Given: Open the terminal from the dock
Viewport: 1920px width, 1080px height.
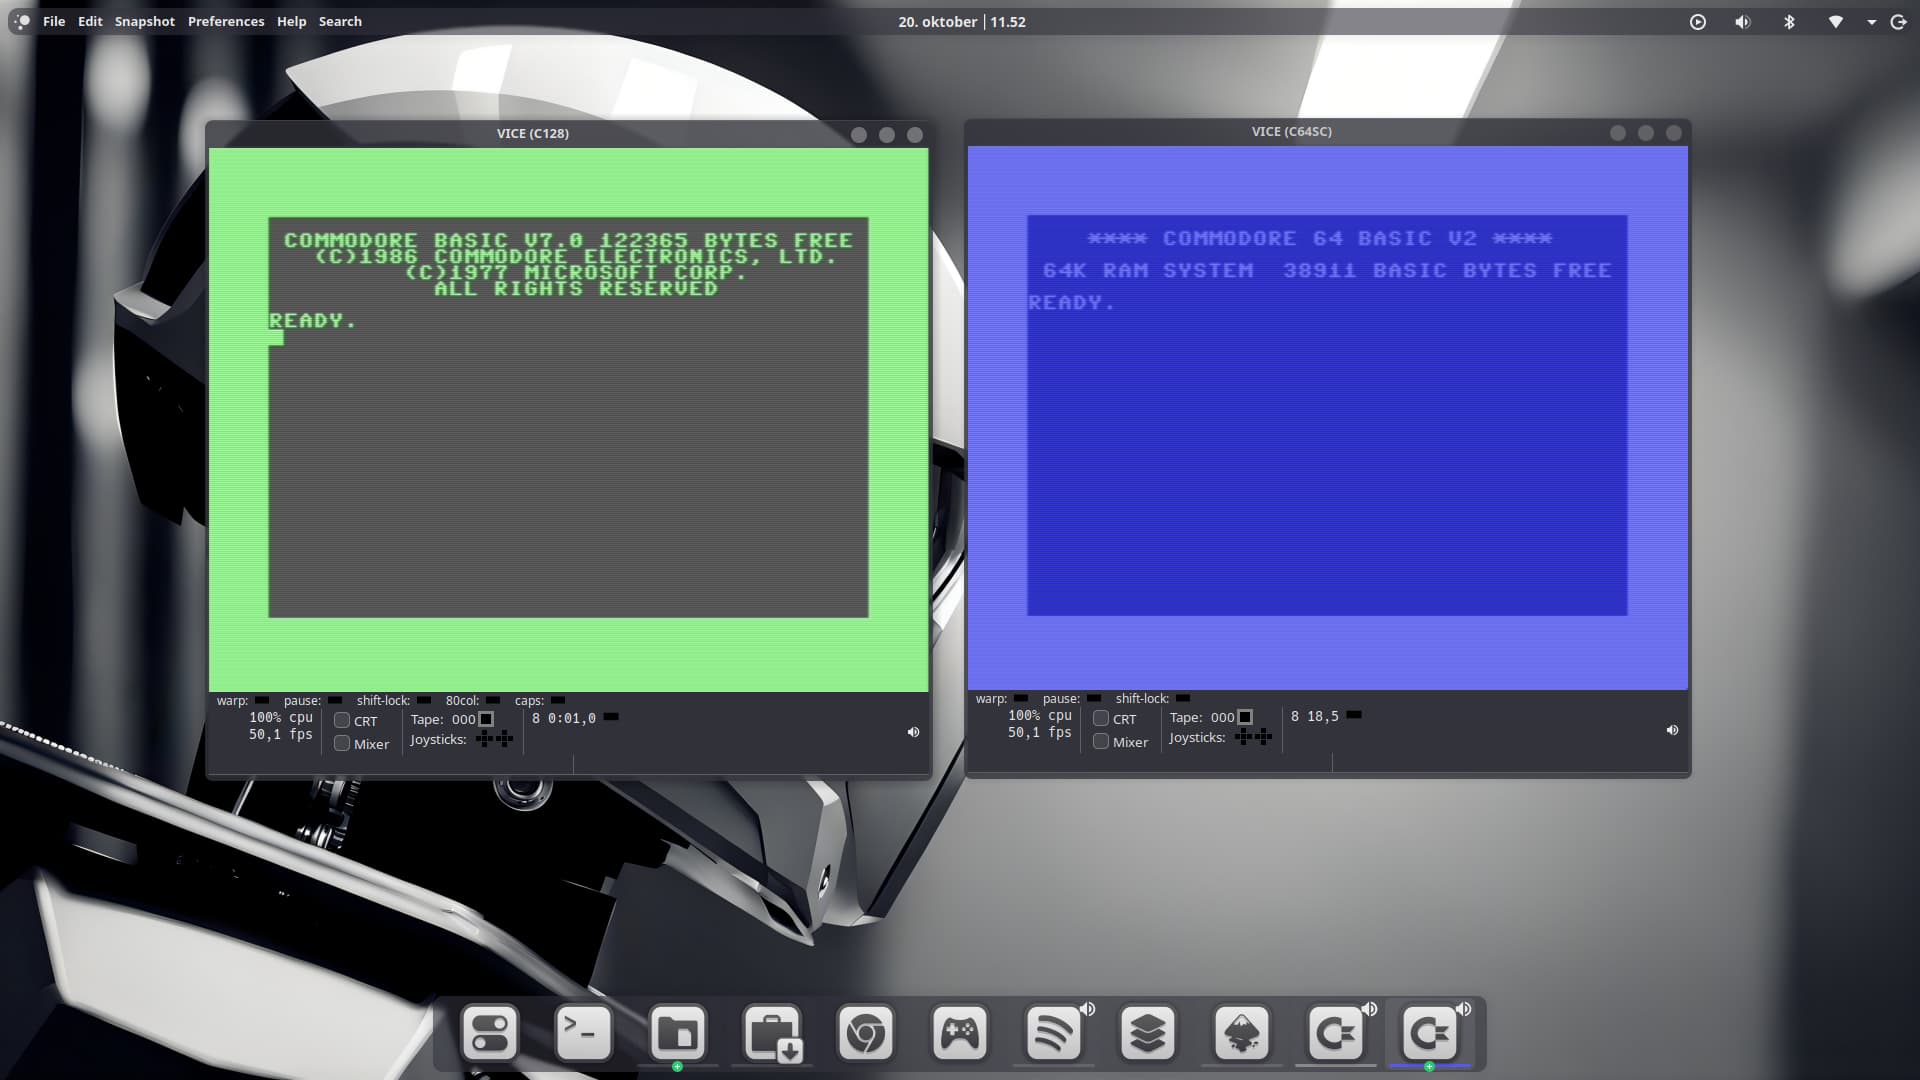Looking at the screenshot, I should pos(583,1032).
